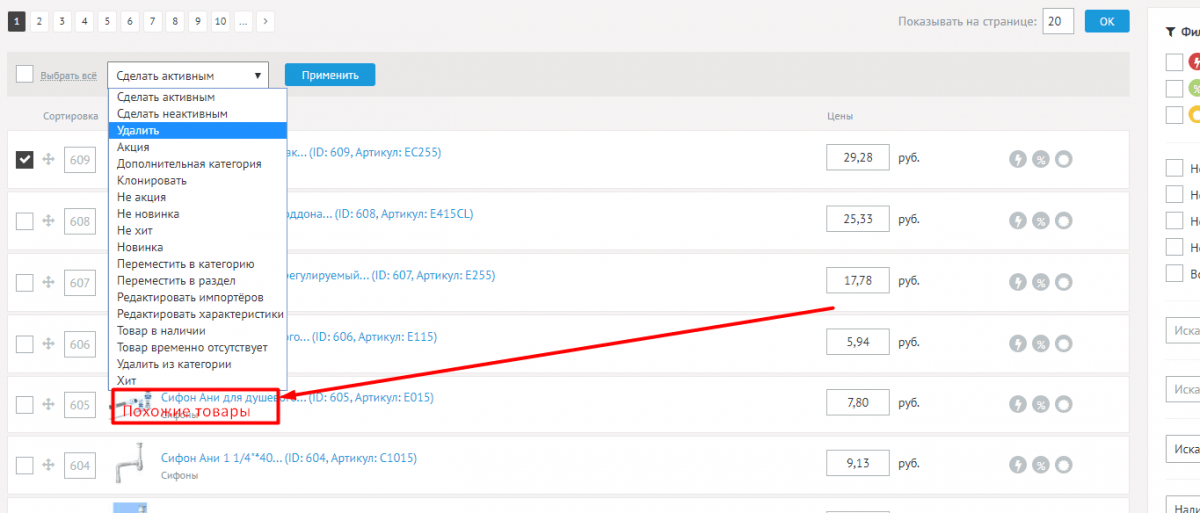
Task: Click the drag-move handle icon of item 606
Action: point(48,343)
